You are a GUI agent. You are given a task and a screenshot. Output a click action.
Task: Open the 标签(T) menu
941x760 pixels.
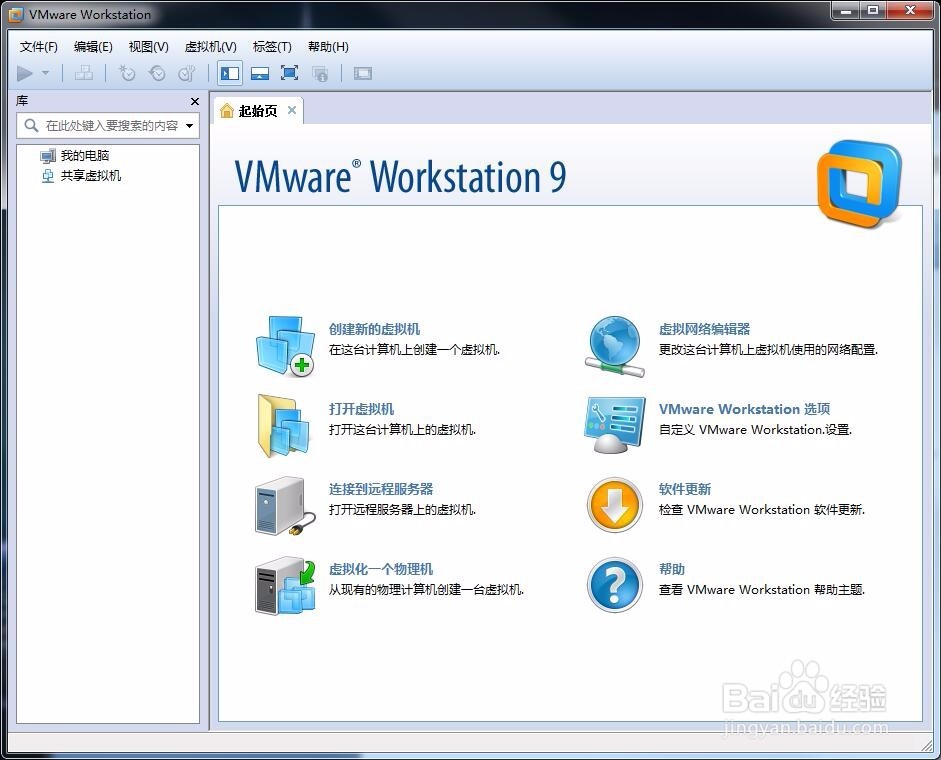(x=272, y=47)
